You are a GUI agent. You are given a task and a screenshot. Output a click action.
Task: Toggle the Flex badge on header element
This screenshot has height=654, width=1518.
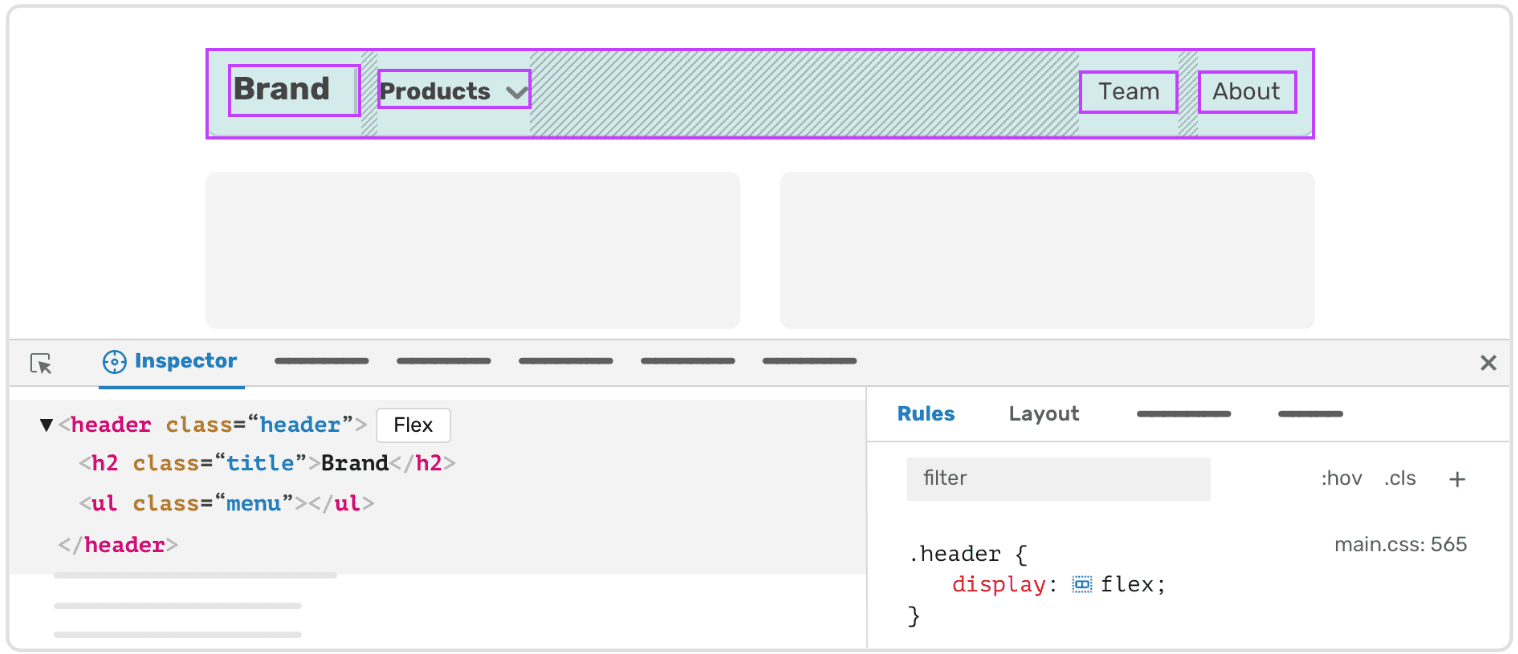(413, 425)
